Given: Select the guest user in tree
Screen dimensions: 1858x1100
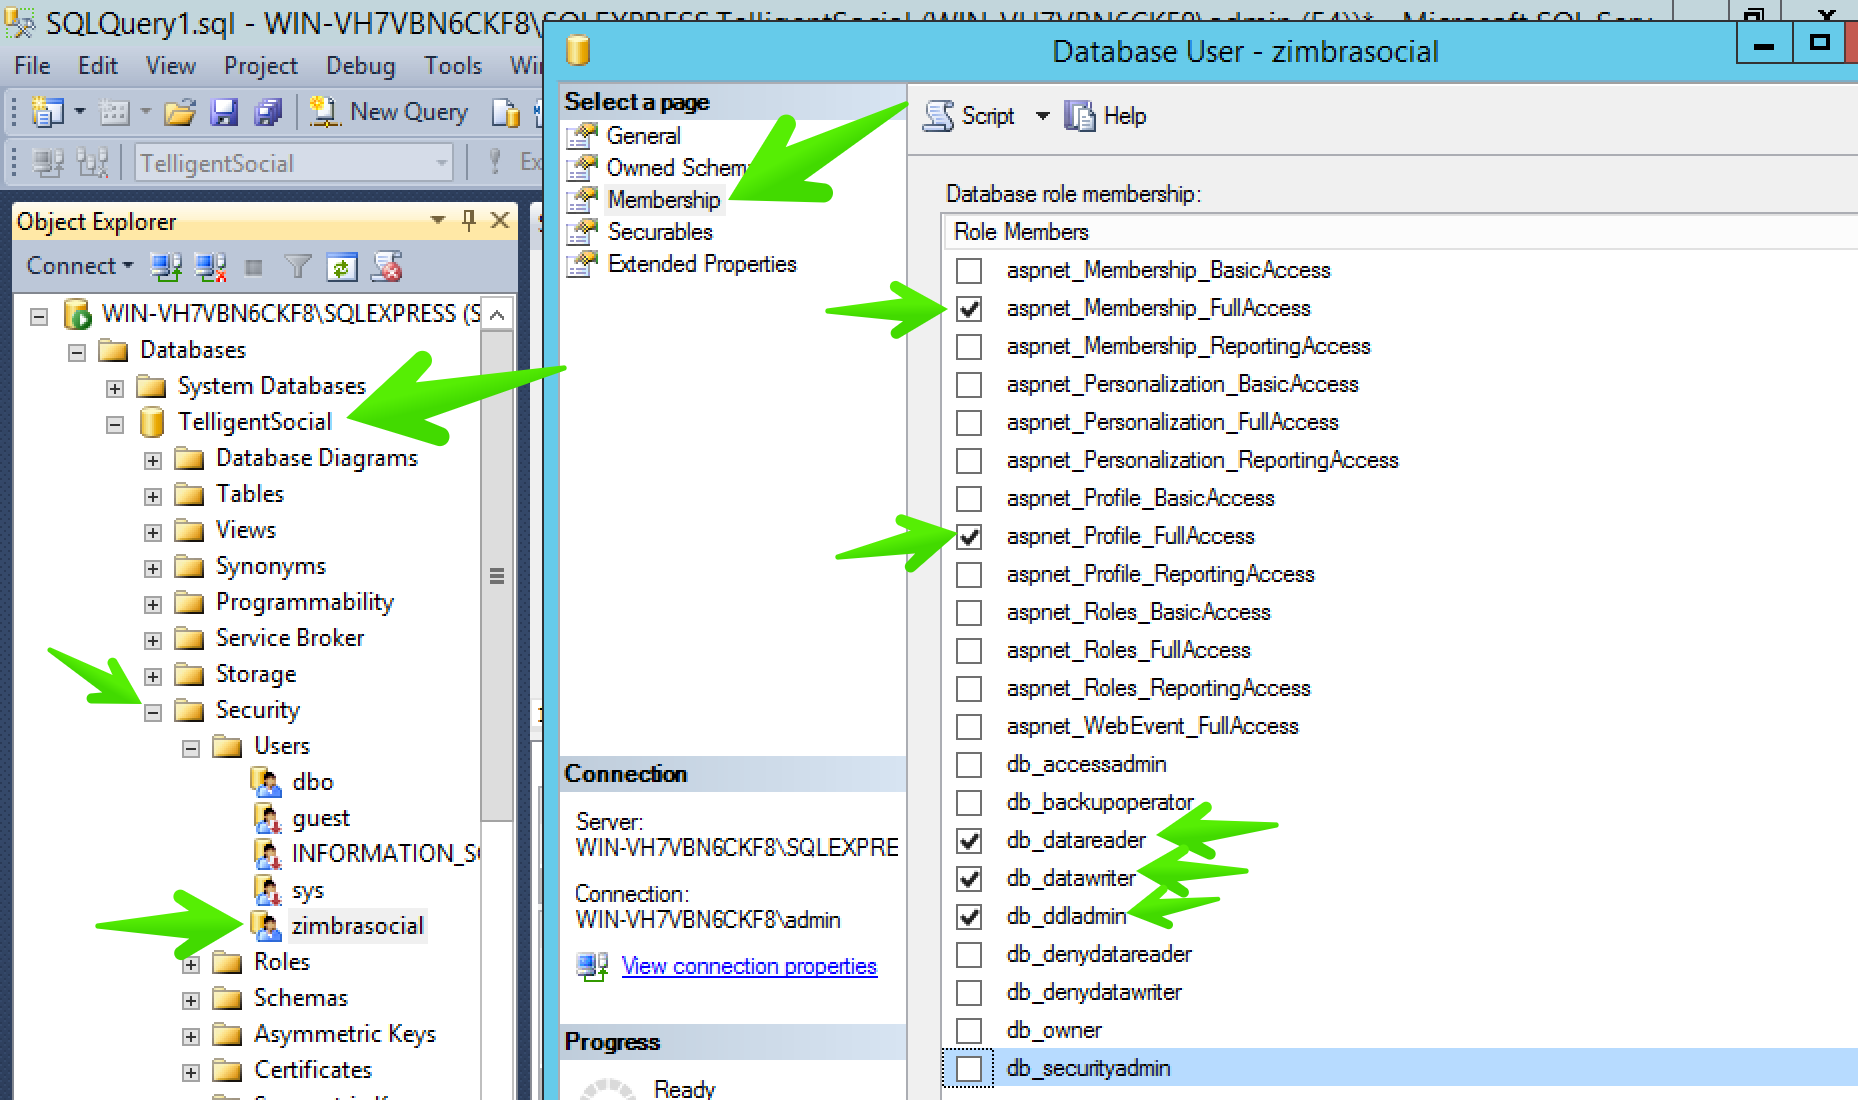Looking at the screenshot, I should click(x=320, y=818).
